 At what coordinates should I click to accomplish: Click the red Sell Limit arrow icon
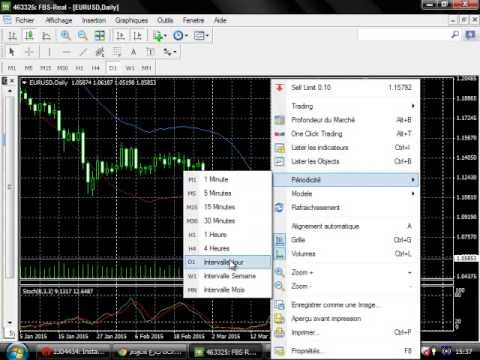coord(280,88)
